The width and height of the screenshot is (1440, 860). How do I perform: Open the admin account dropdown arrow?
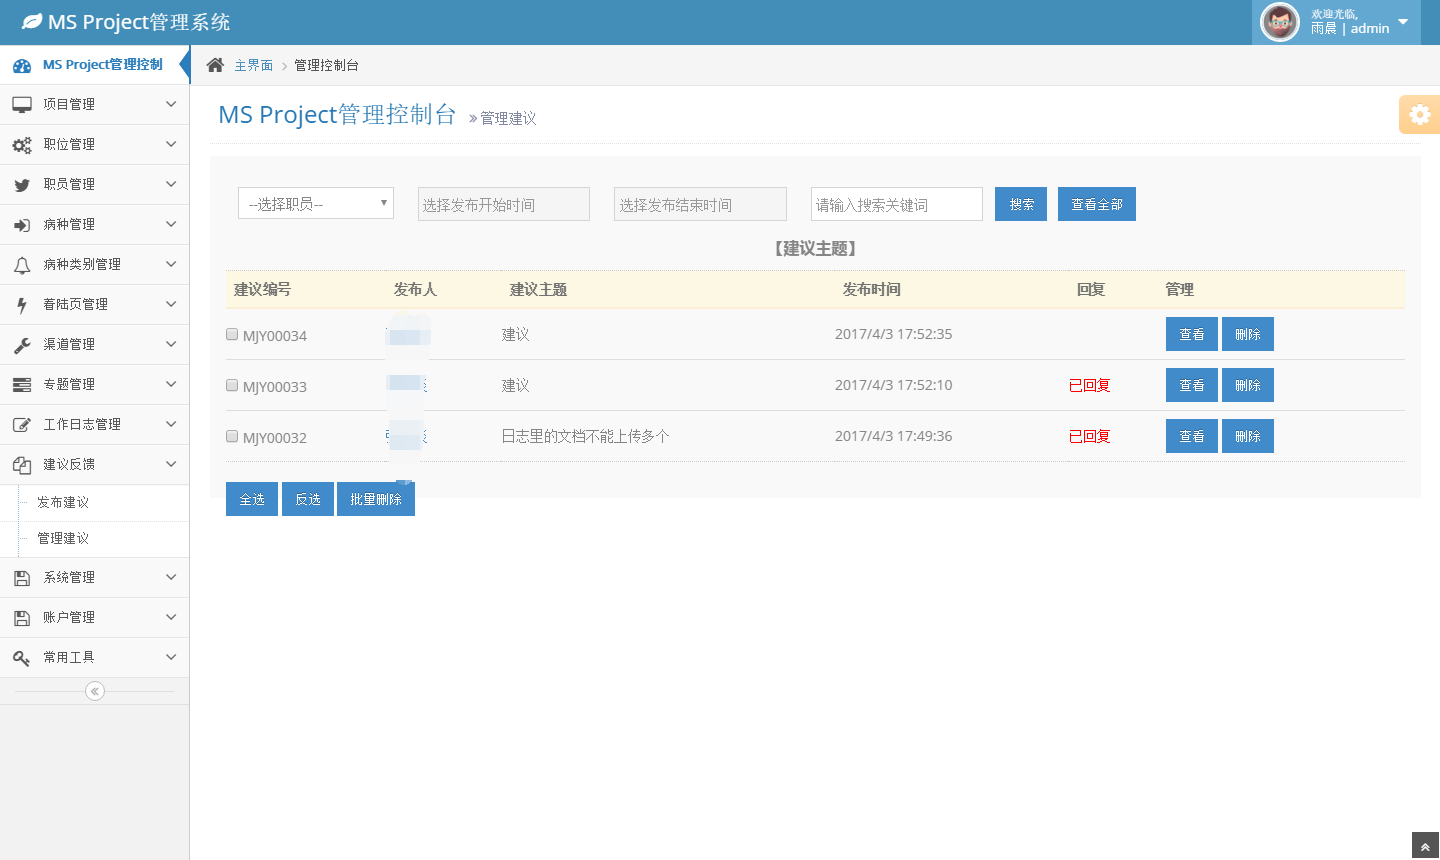coord(1403,22)
